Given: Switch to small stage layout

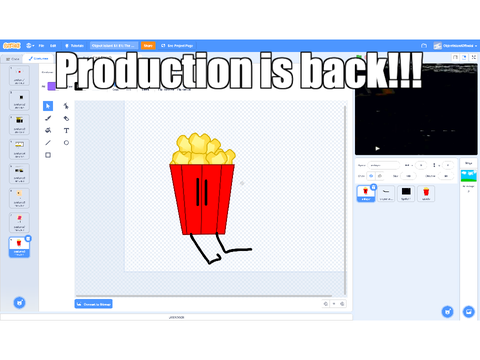Looking at the screenshot, I should (455, 58).
